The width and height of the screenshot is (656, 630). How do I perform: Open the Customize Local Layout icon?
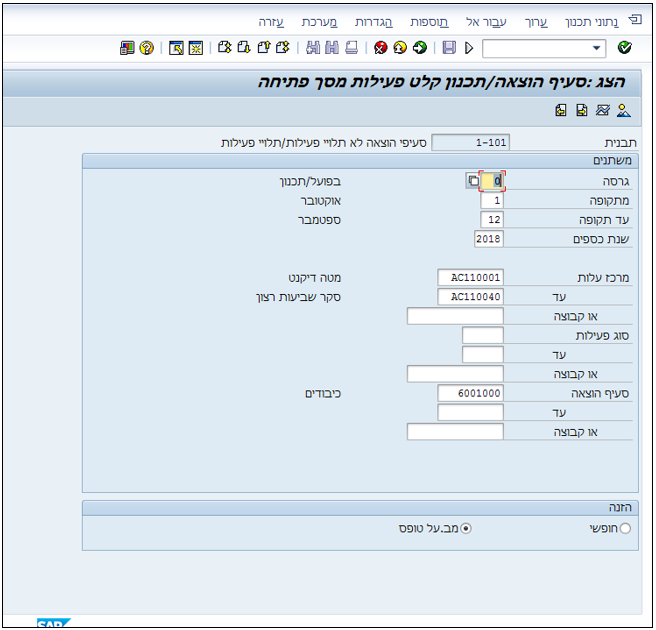128,48
